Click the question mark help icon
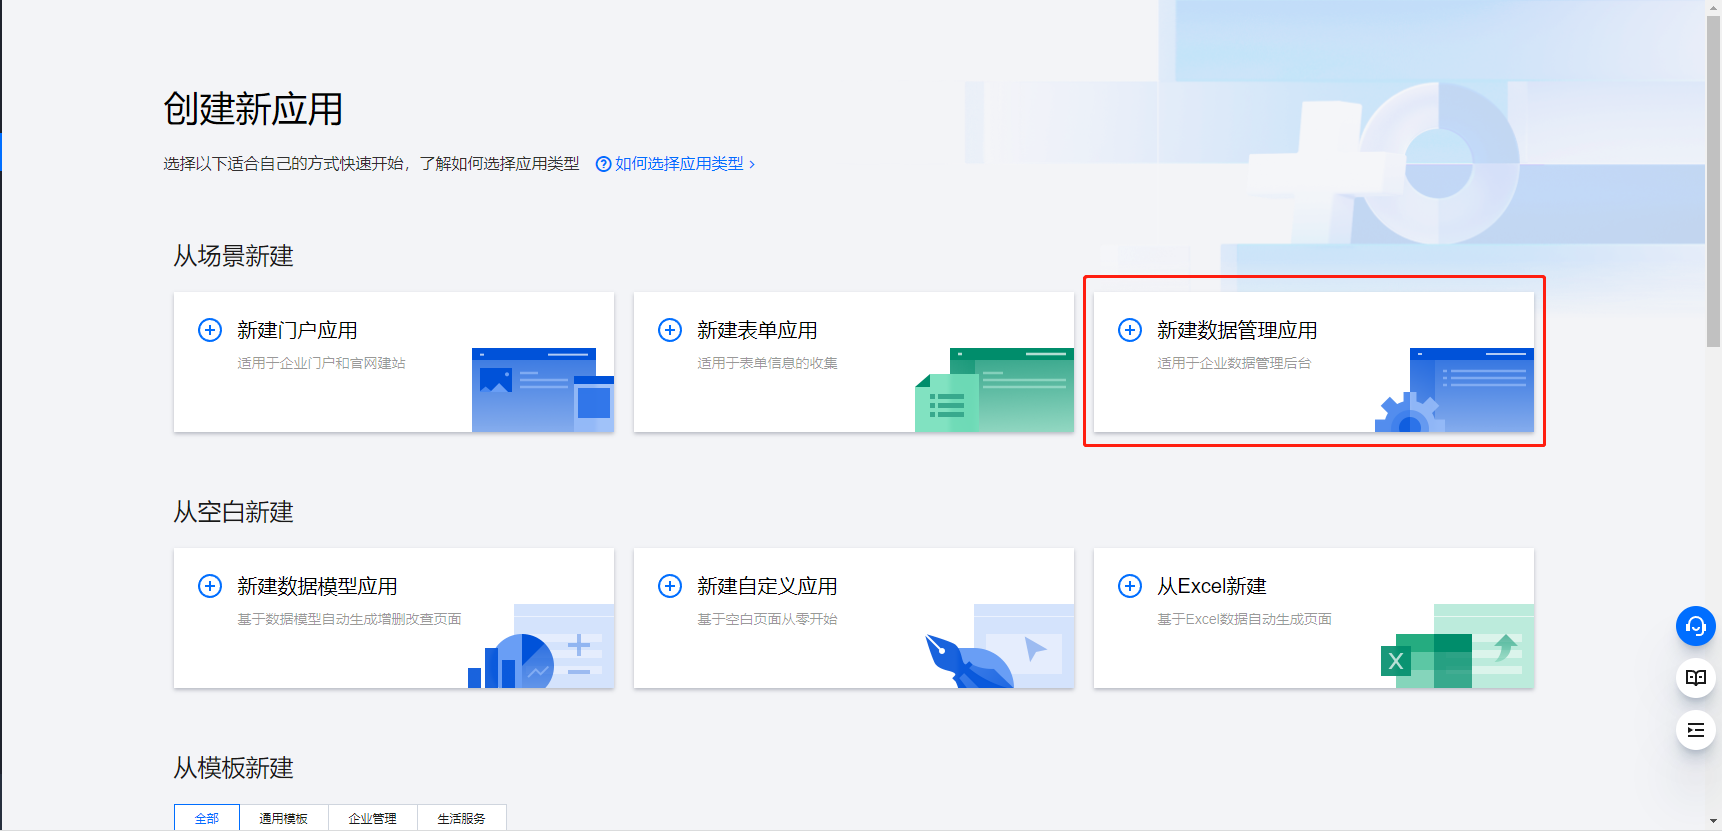This screenshot has height=832, width=1722. tap(603, 164)
